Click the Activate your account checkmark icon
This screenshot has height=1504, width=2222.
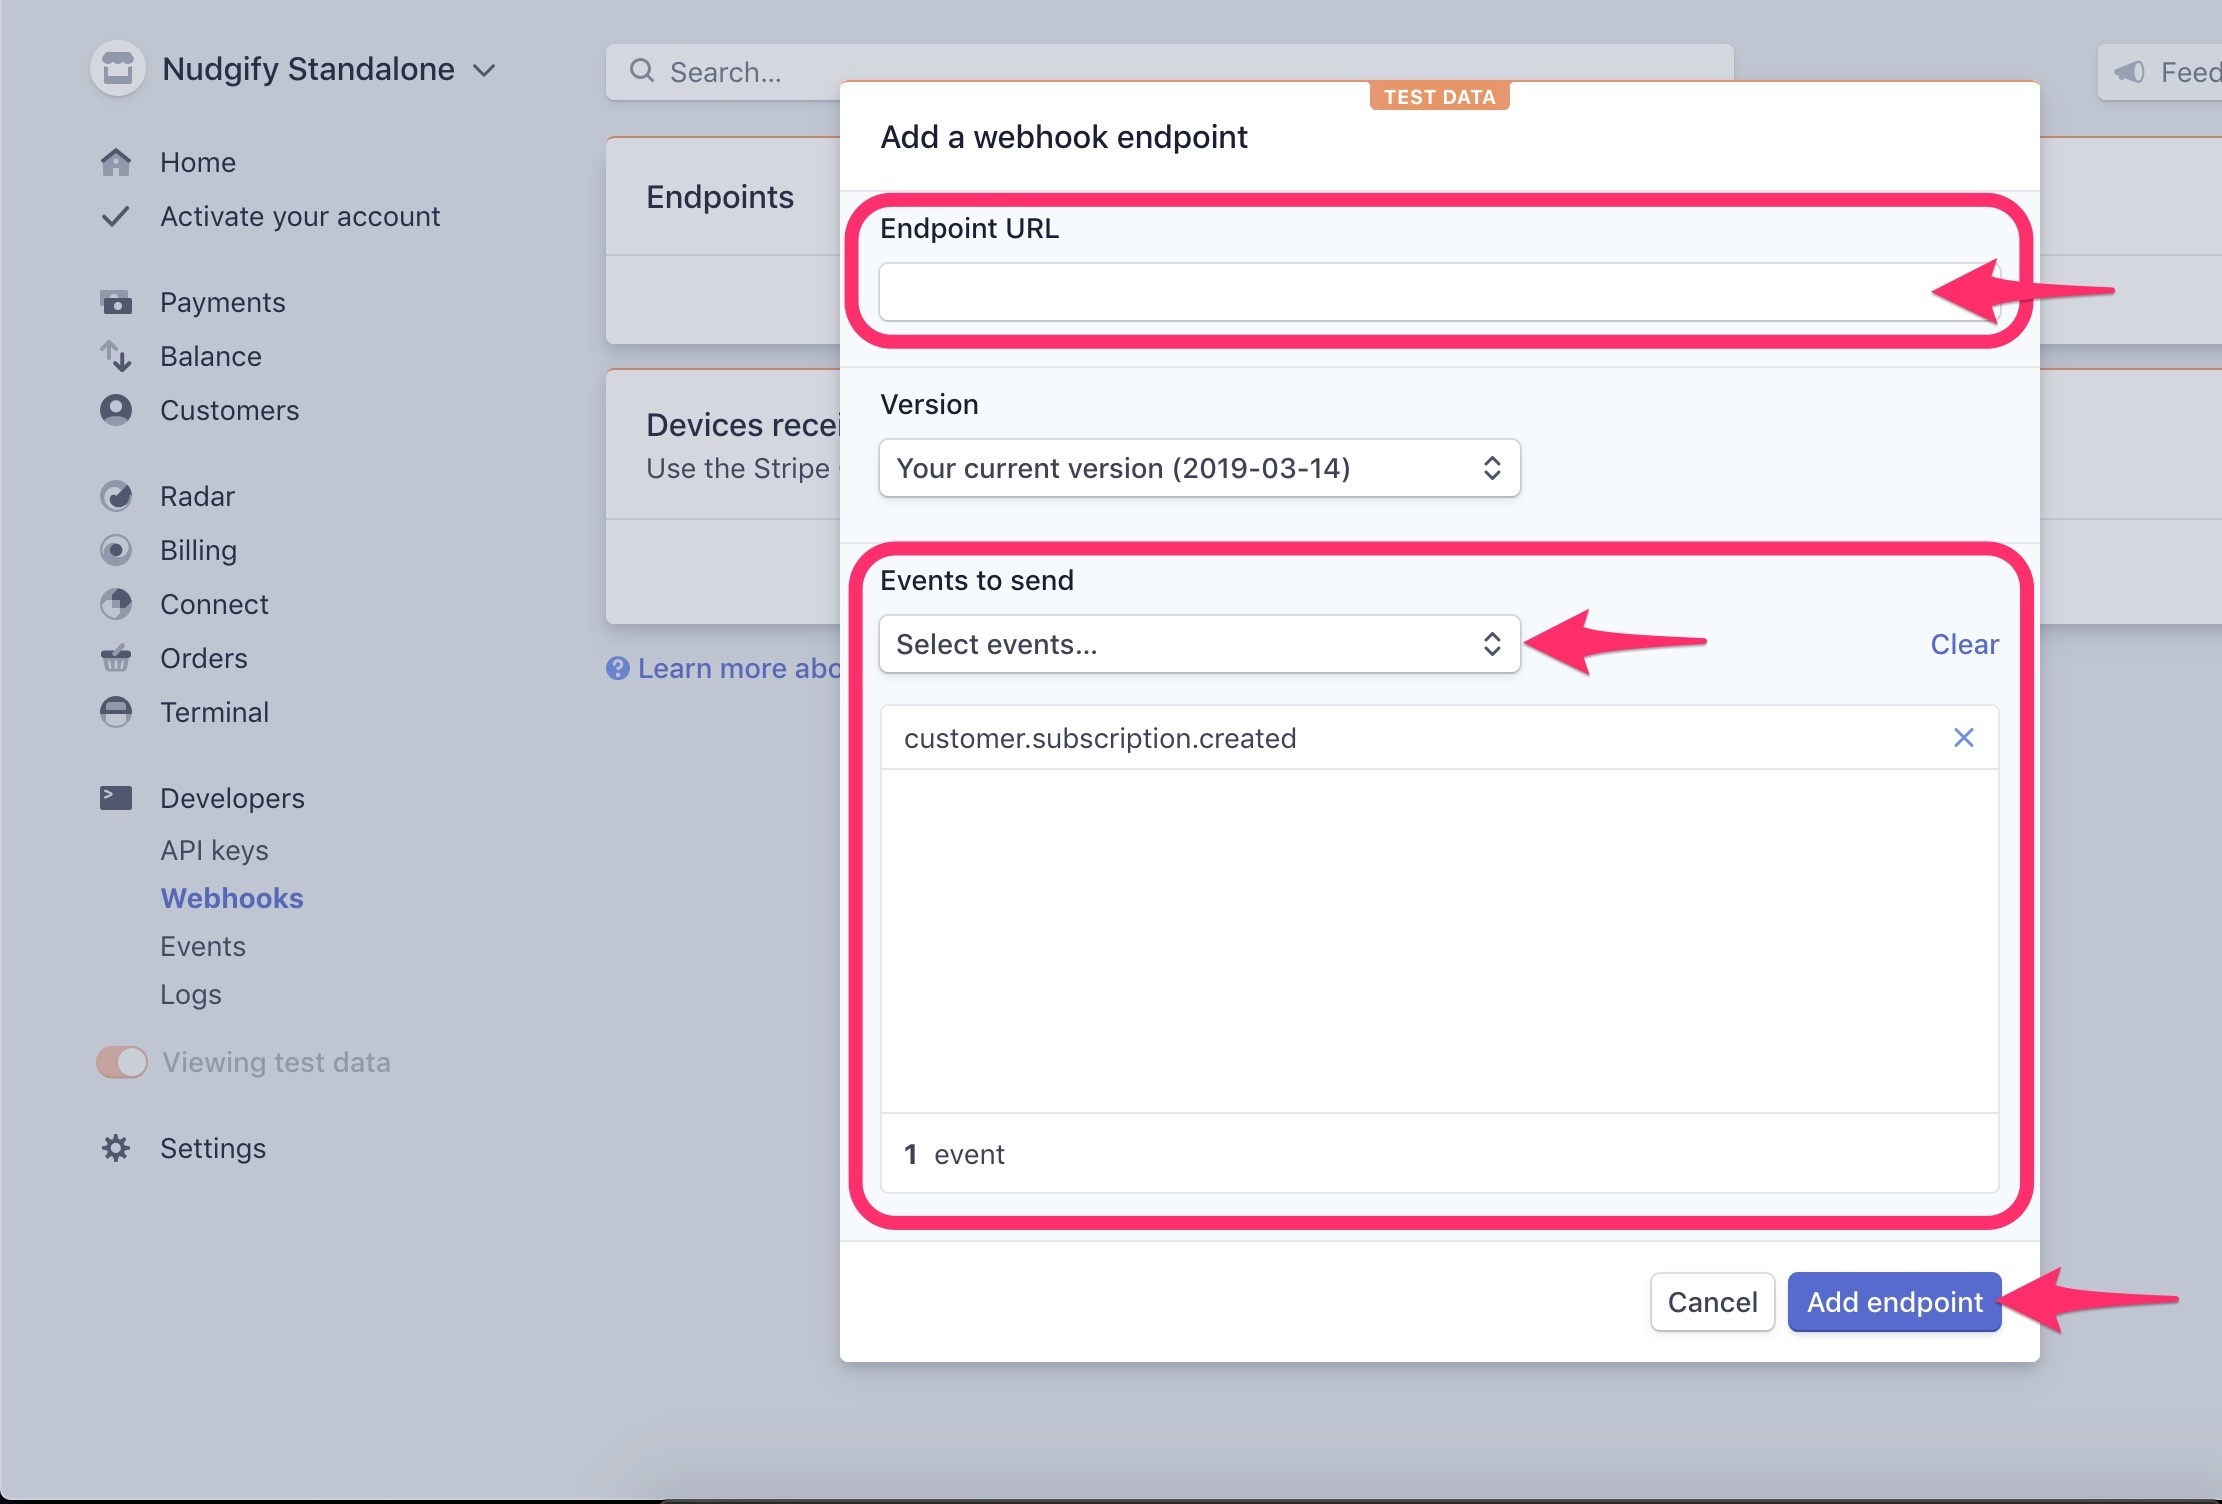(x=116, y=216)
